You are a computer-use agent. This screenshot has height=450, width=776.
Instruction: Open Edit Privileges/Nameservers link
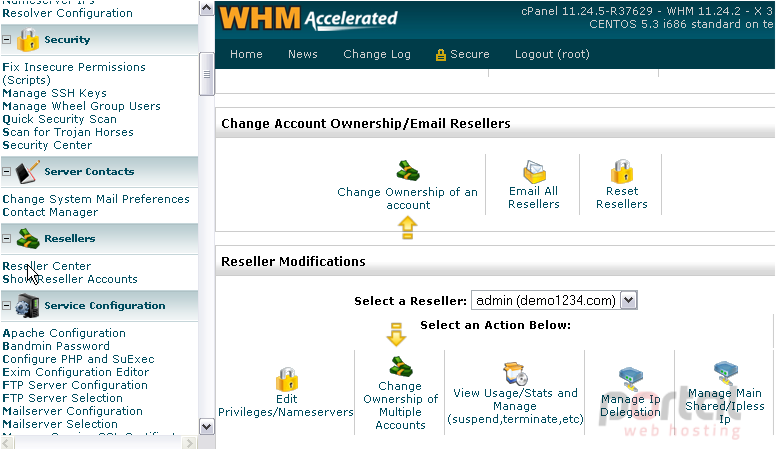[x=286, y=405]
